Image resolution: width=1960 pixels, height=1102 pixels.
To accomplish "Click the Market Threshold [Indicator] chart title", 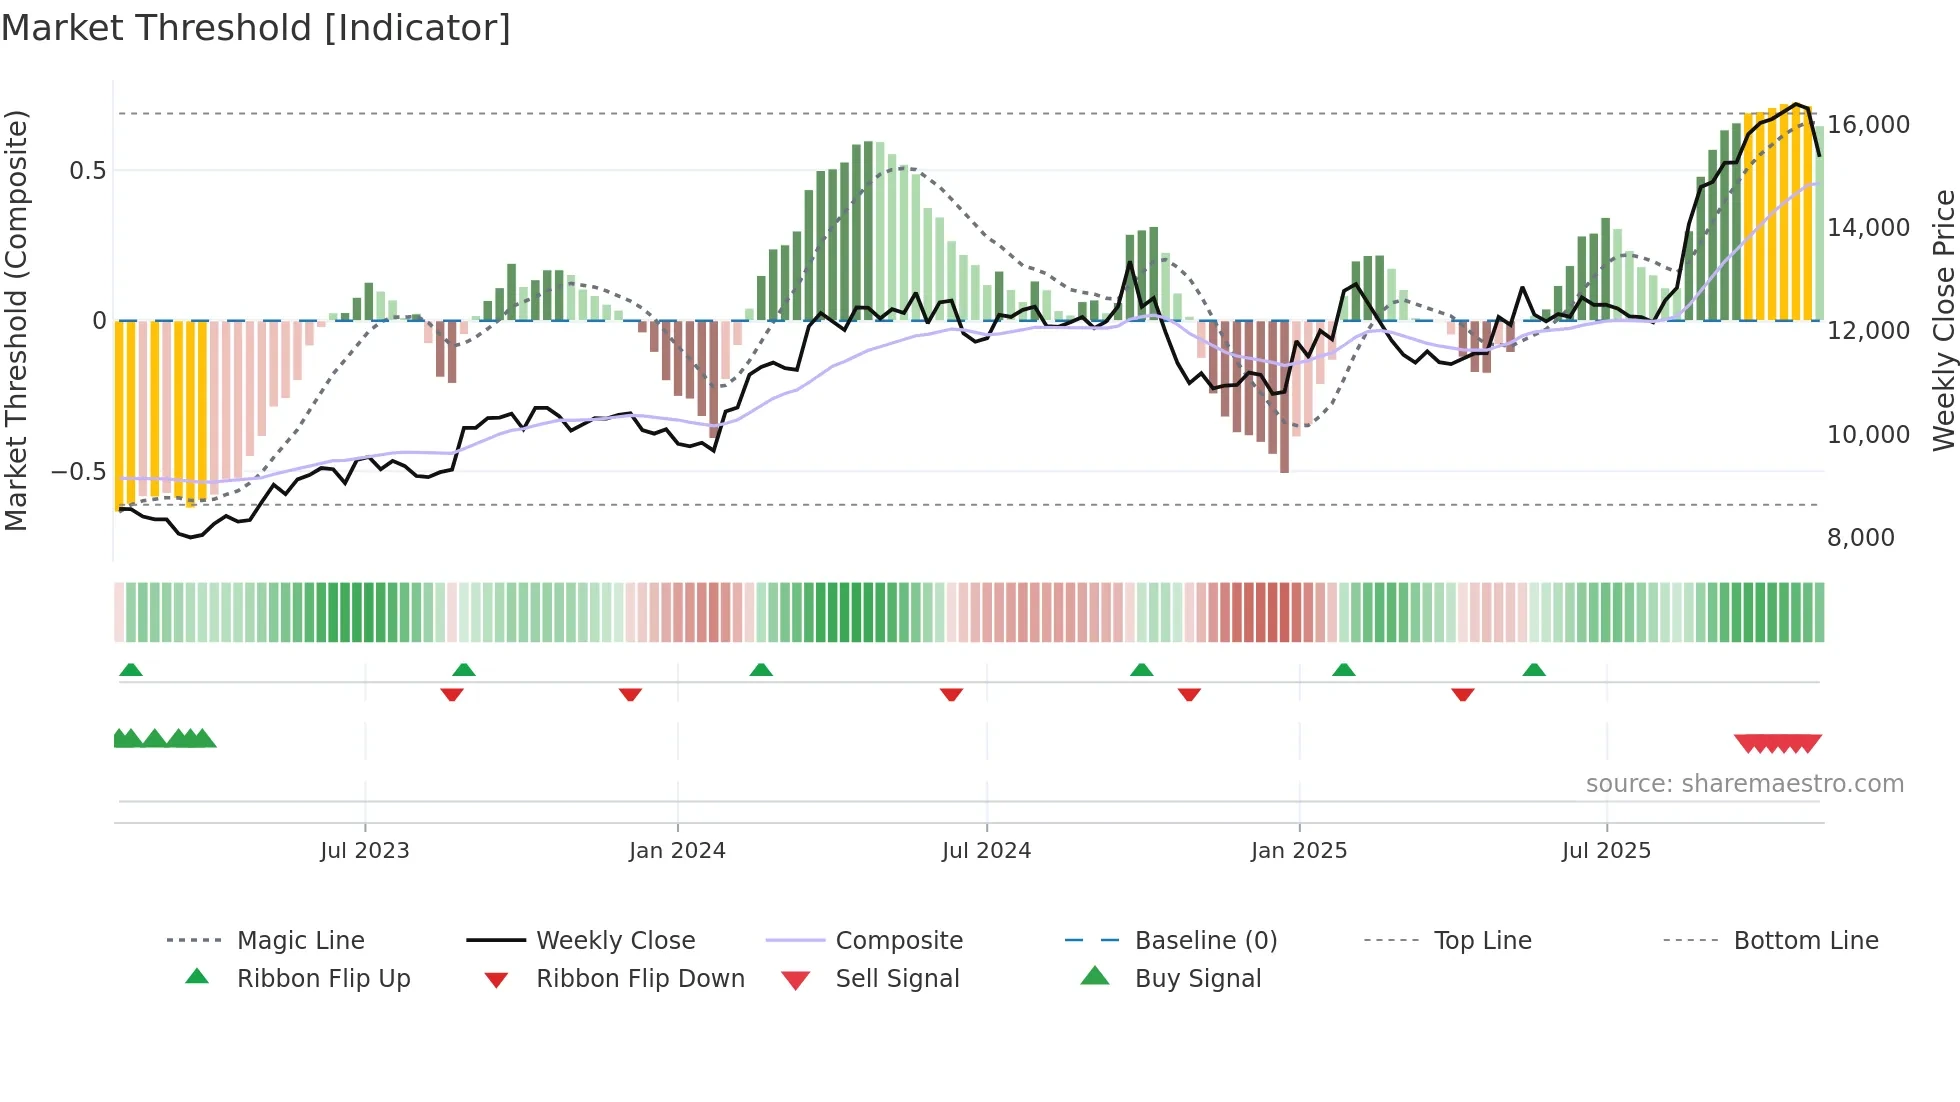I will pos(256,28).
